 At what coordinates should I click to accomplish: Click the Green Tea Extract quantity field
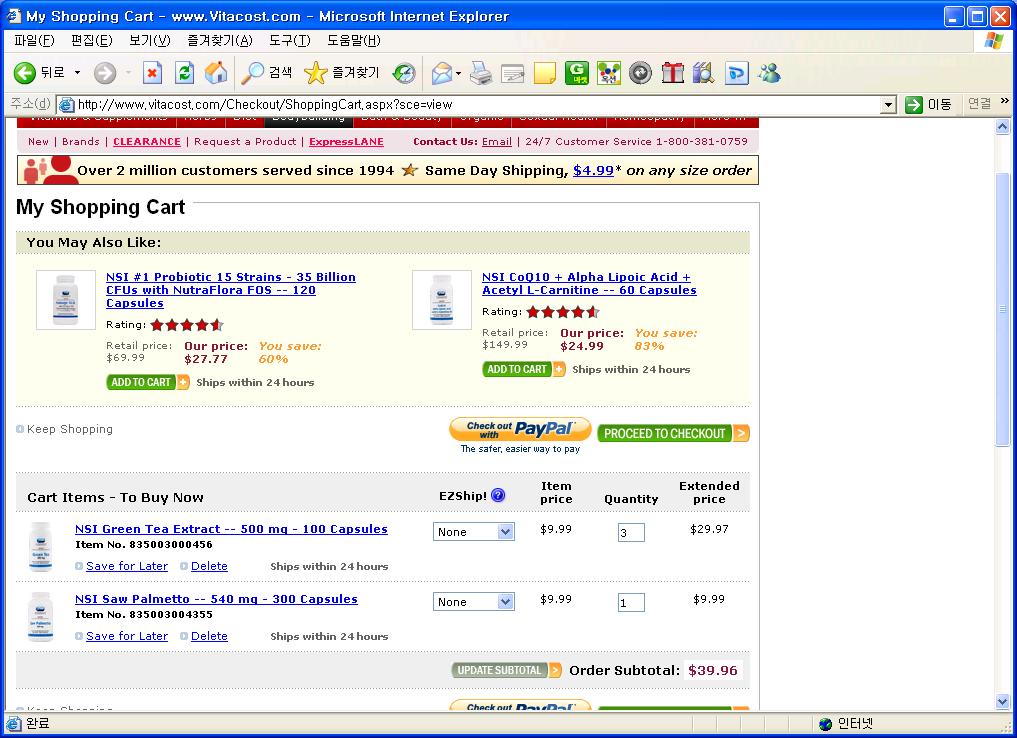(631, 532)
